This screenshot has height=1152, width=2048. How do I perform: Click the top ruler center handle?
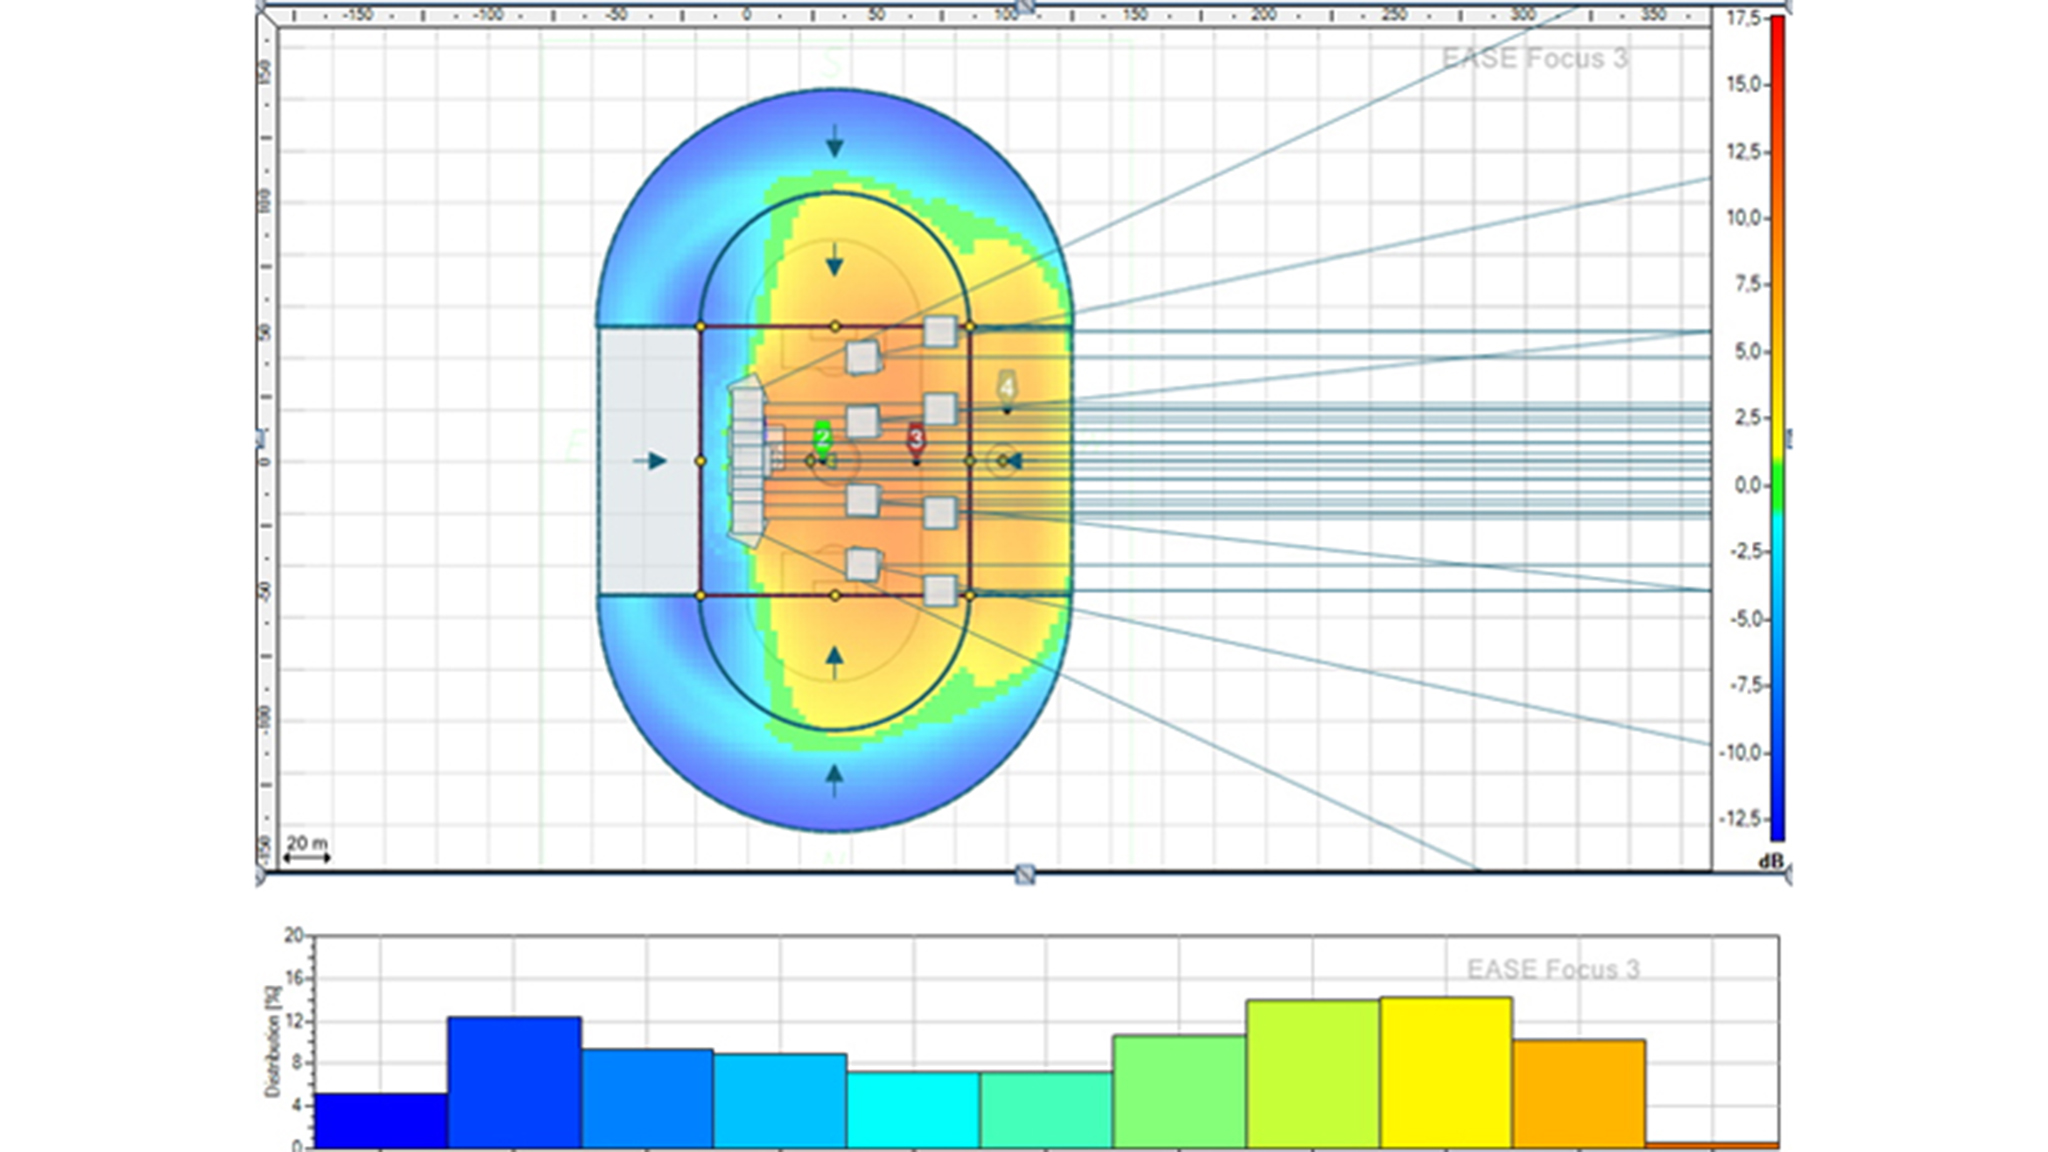point(1025,5)
